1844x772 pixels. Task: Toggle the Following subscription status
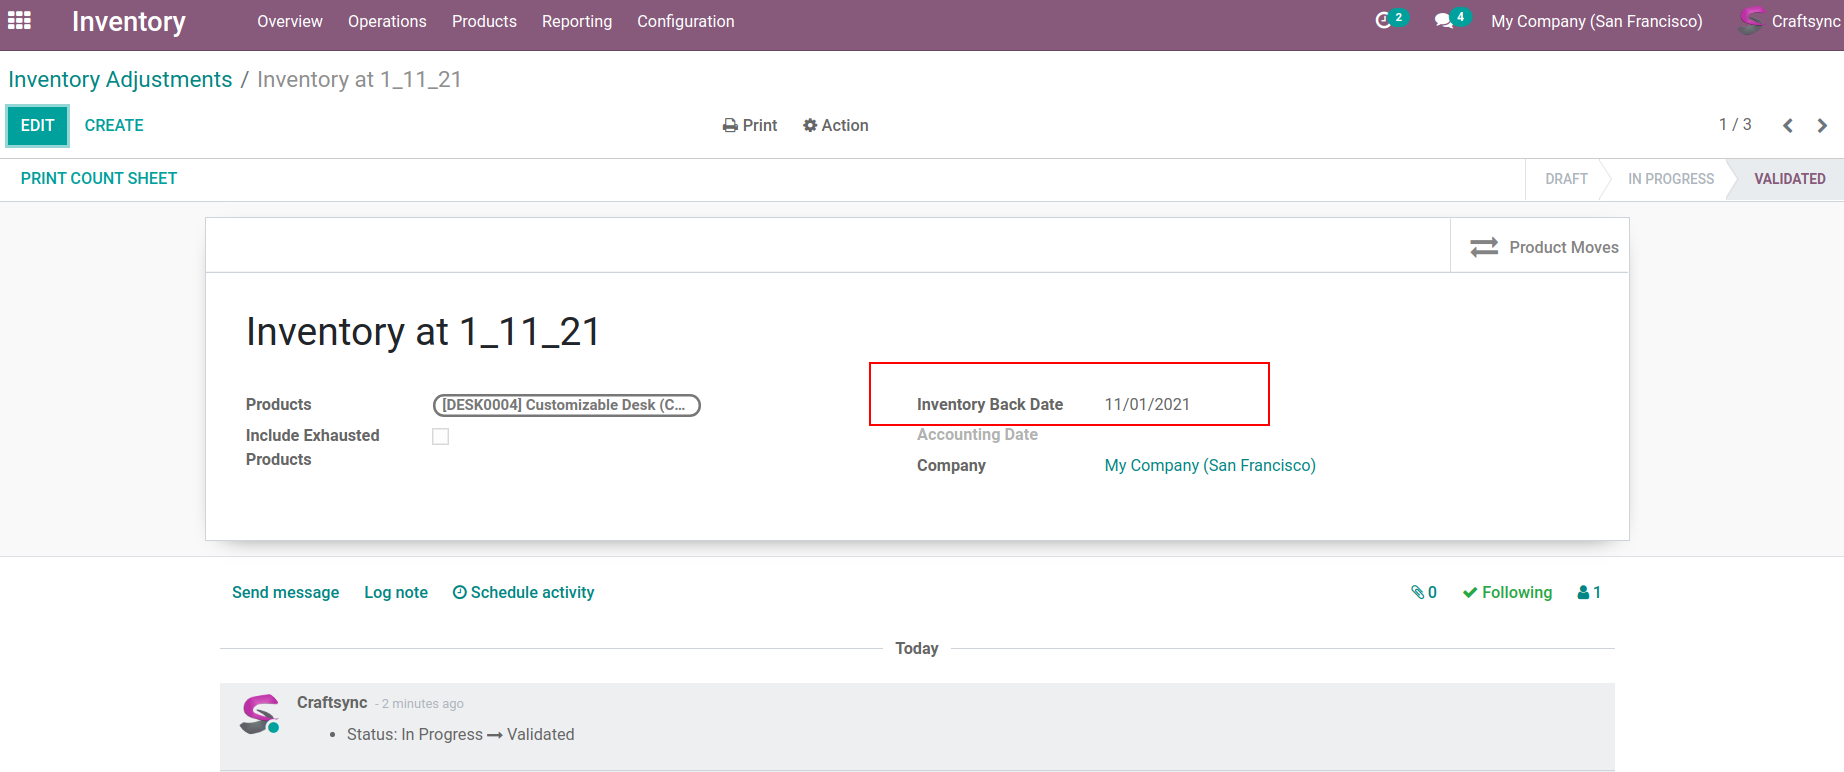(1507, 592)
